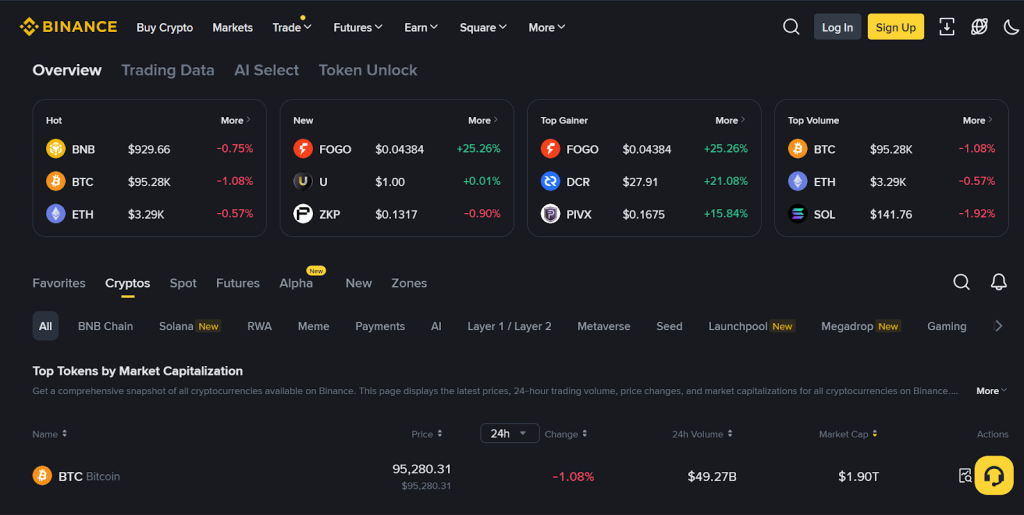Click the search icon in top navigation
Screen dimensions: 1024x515
coord(791,27)
